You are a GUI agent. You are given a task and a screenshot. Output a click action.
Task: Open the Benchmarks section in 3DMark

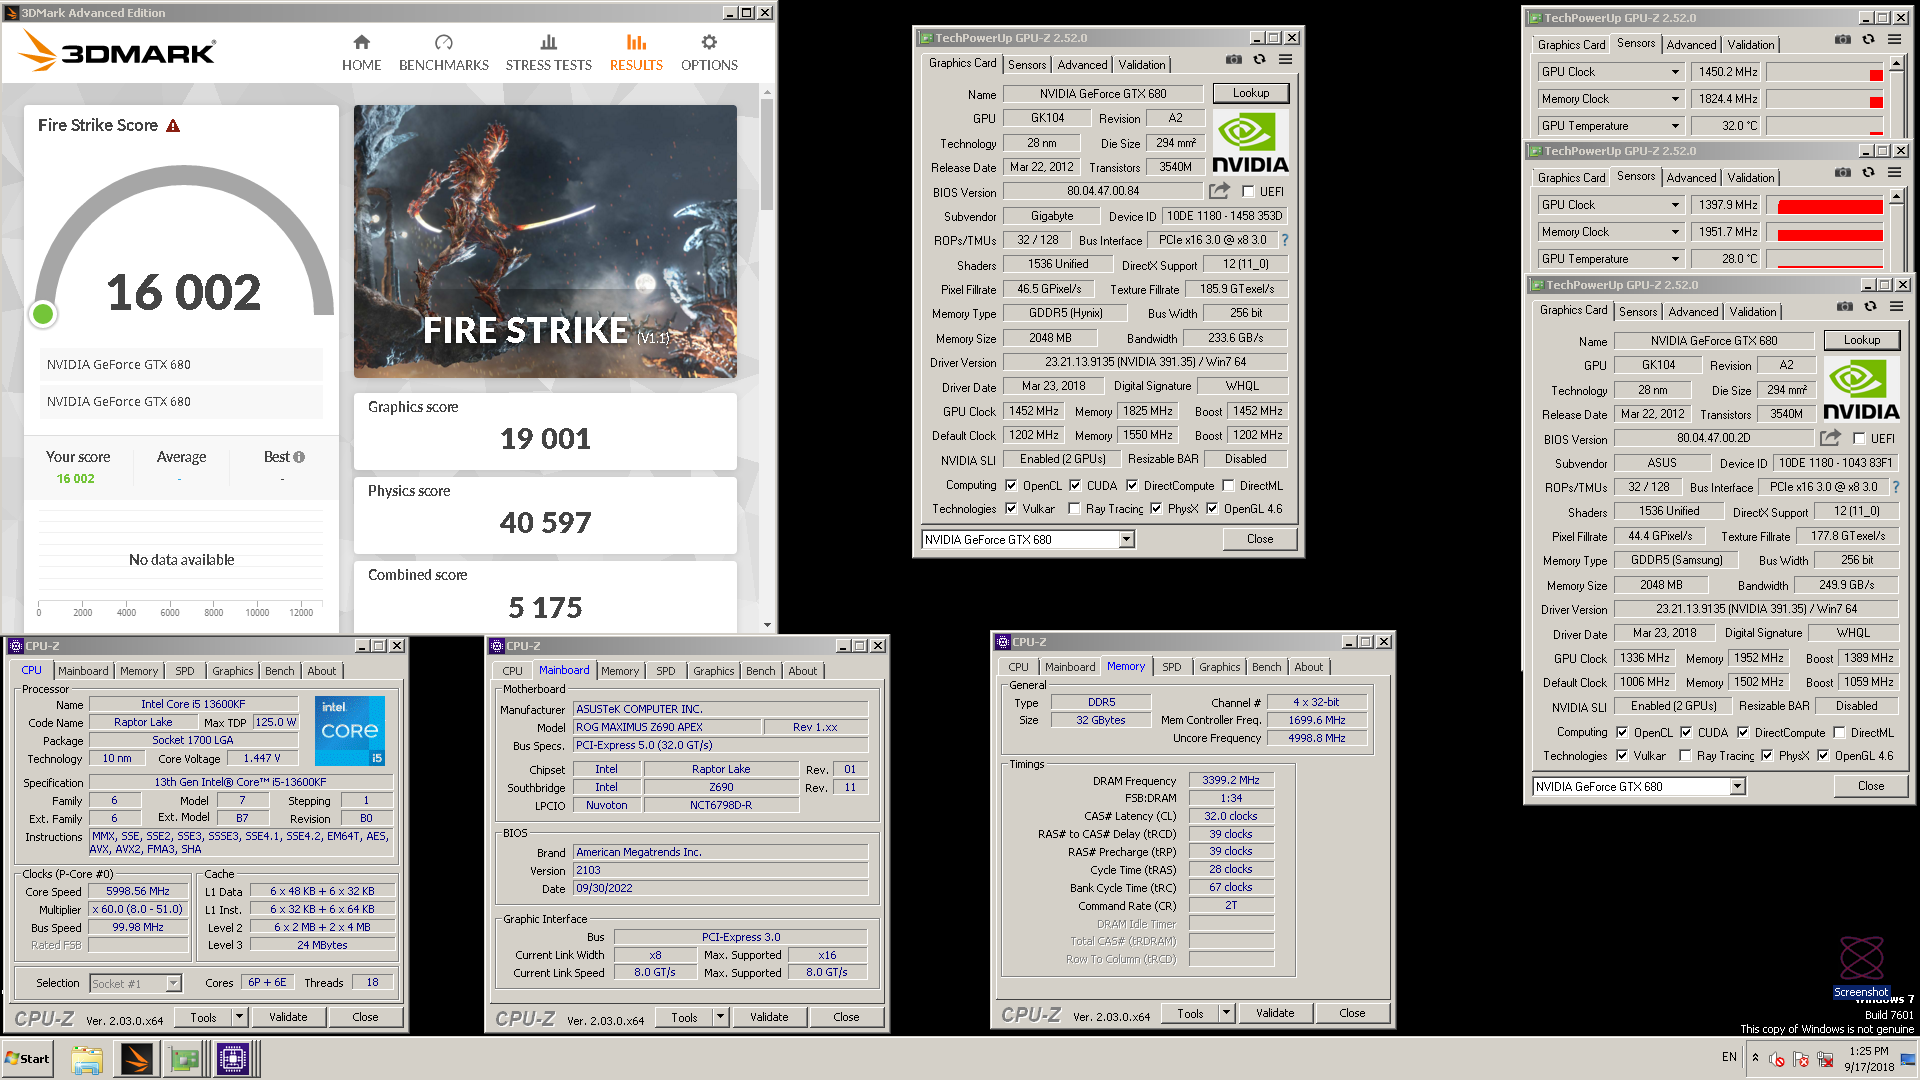pos(444,53)
